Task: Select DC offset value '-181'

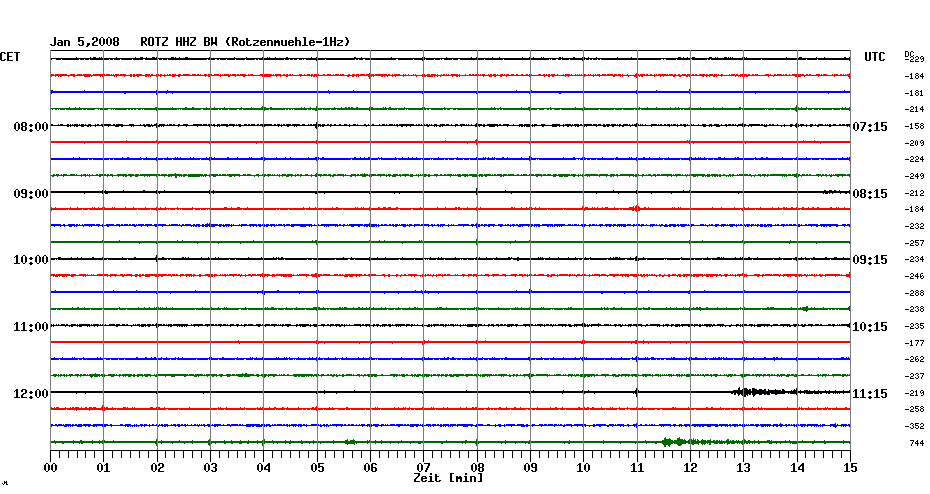Action: [915, 93]
